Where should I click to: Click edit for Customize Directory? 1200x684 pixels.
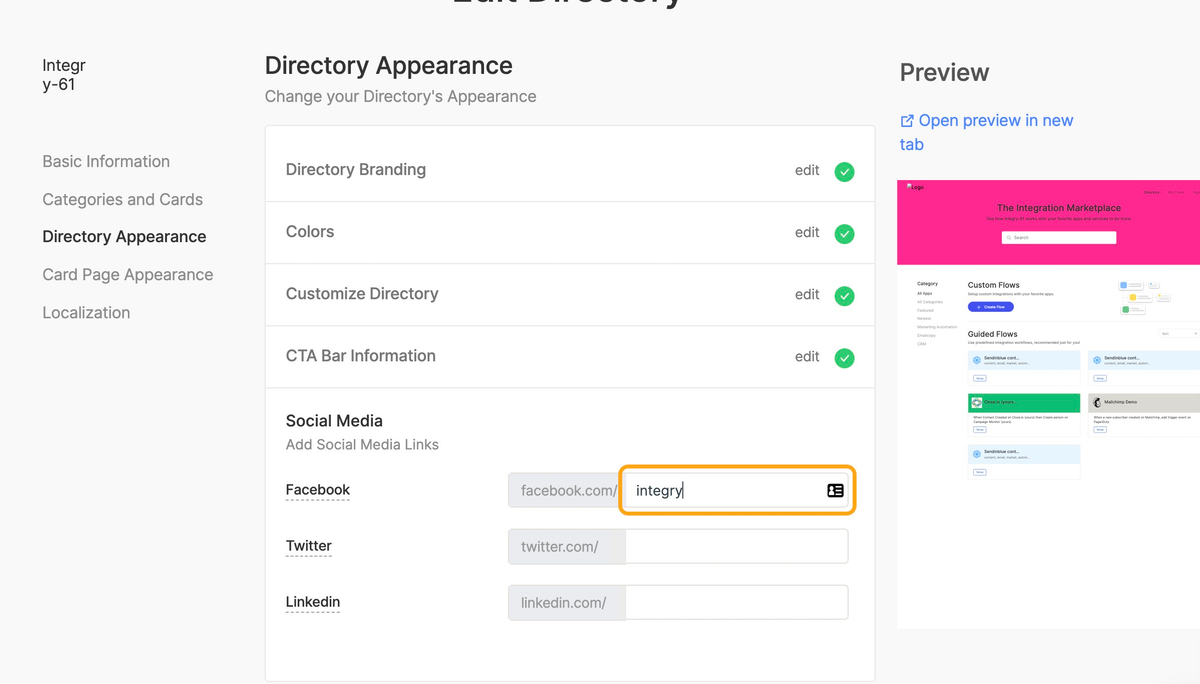[x=807, y=294]
